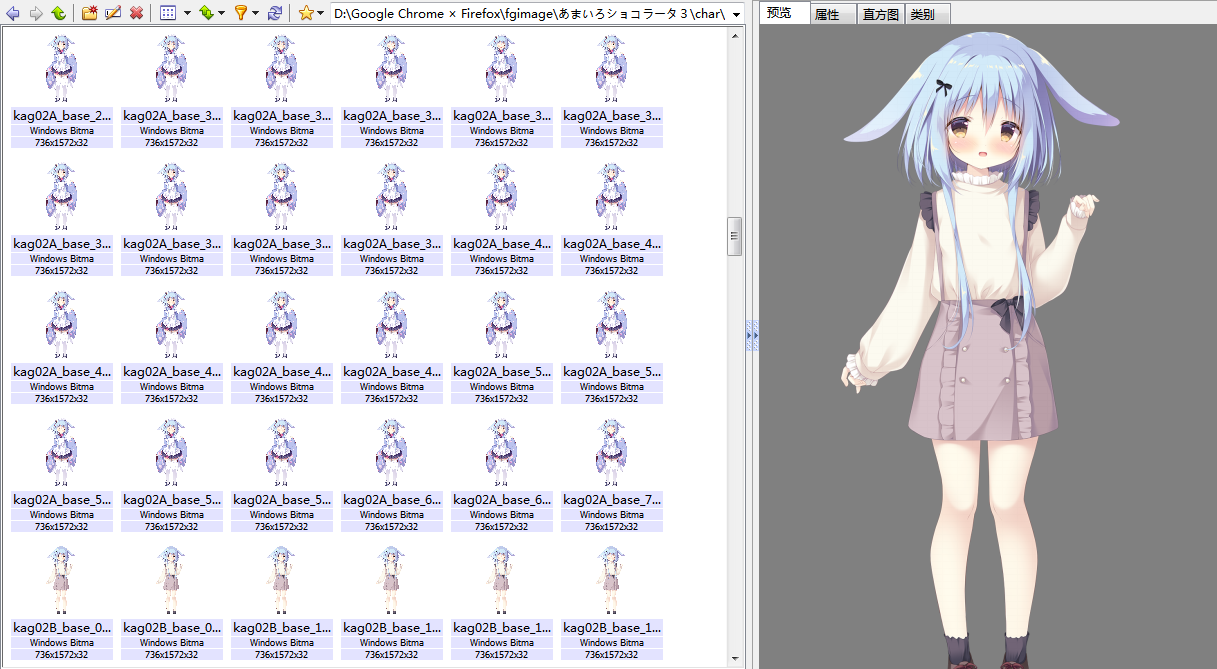The image size is (1217, 669).
Task: Create a new folder from the toolbar
Action: pyautogui.click(x=90, y=13)
